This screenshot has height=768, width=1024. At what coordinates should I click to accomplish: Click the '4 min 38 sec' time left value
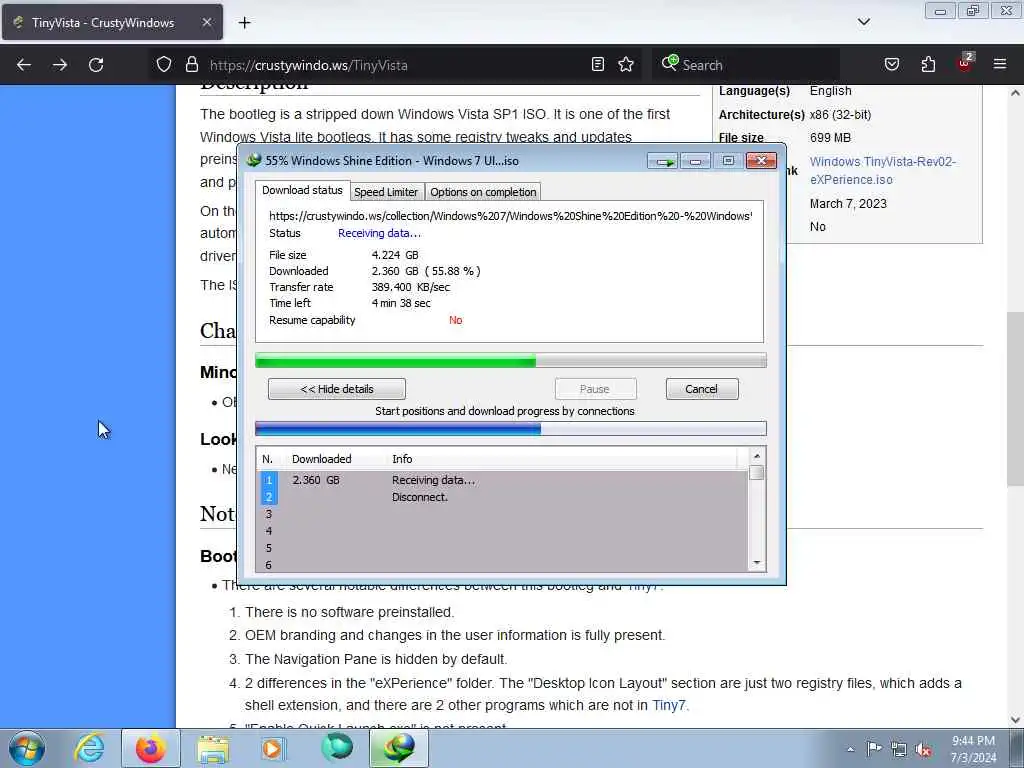click(x=401, y=303)
